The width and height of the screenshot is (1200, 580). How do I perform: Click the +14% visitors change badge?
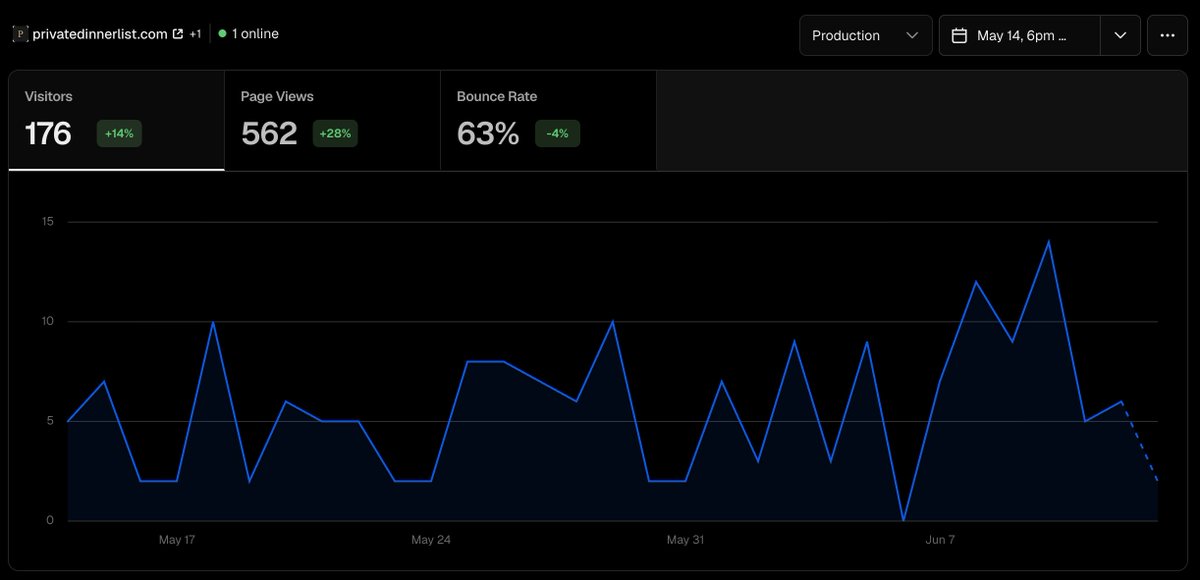tap(119, 133)
